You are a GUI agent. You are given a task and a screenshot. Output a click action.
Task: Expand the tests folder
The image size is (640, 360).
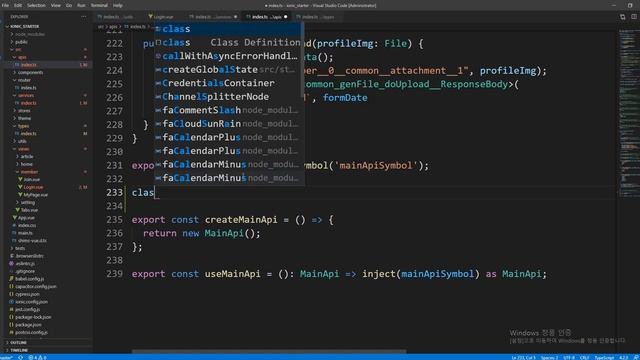20,248
